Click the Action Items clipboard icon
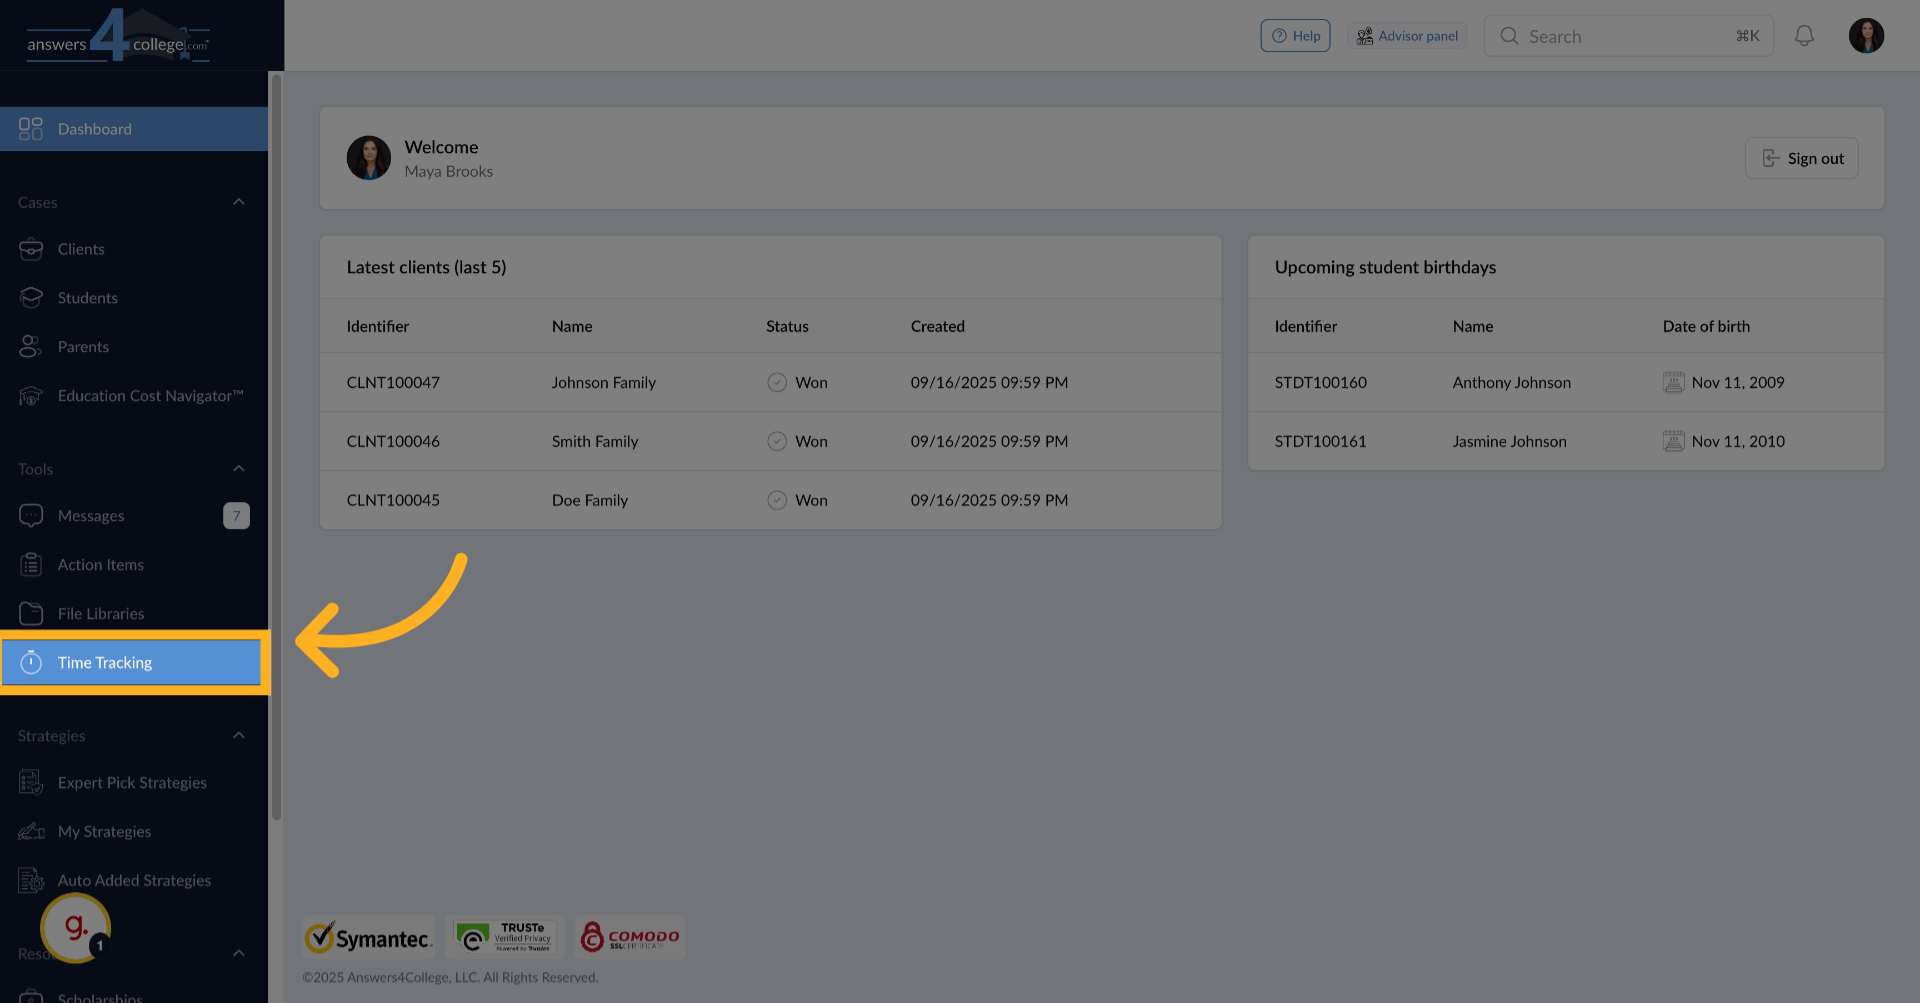This screenshot has width=1920, height=1003. pos(31,564)
